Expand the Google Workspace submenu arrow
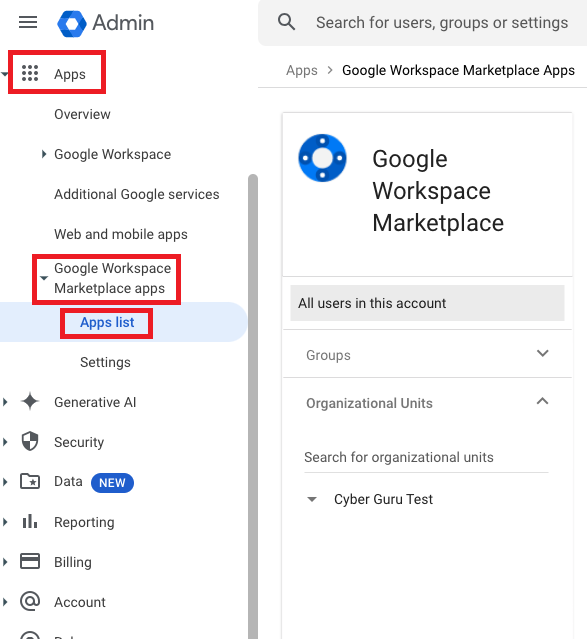This screenshot has width=587, height=639. (44, 154)
